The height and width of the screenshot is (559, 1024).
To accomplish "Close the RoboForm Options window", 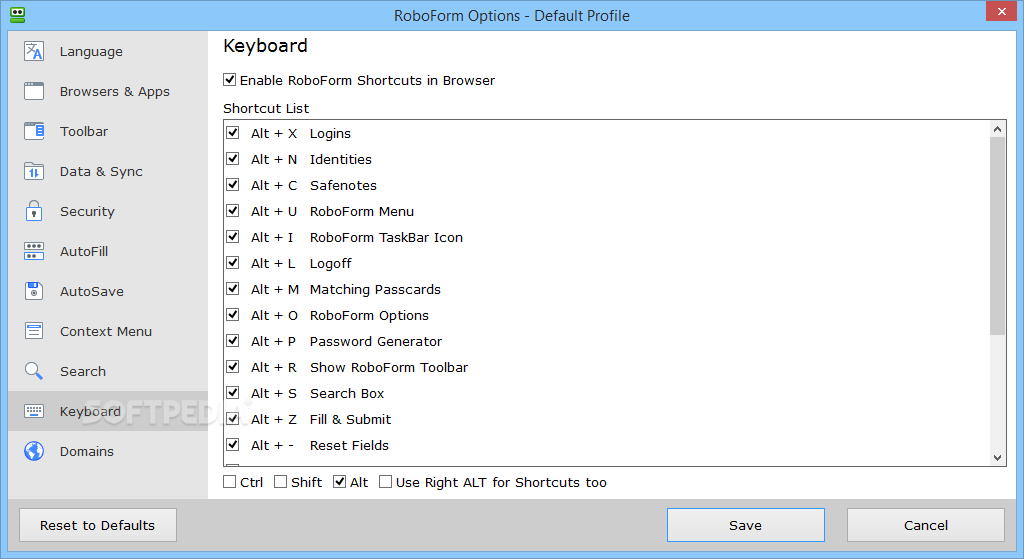I will coord(1002,11).
